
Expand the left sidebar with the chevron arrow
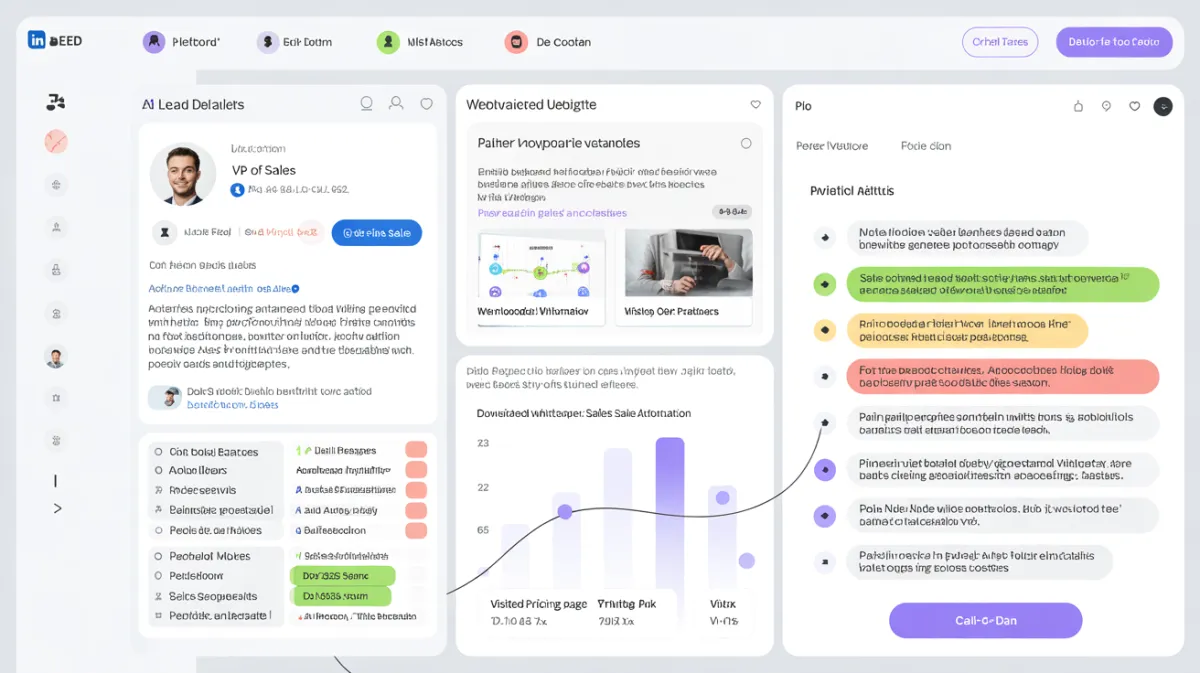pos(57,508)
